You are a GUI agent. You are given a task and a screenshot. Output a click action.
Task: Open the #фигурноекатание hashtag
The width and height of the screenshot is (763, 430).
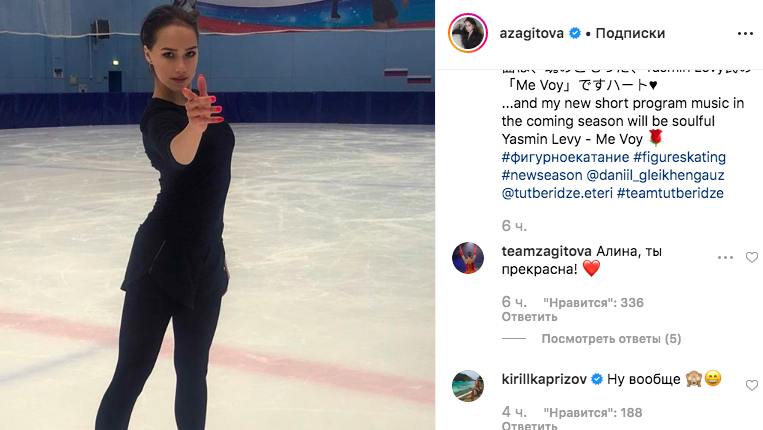565,157
